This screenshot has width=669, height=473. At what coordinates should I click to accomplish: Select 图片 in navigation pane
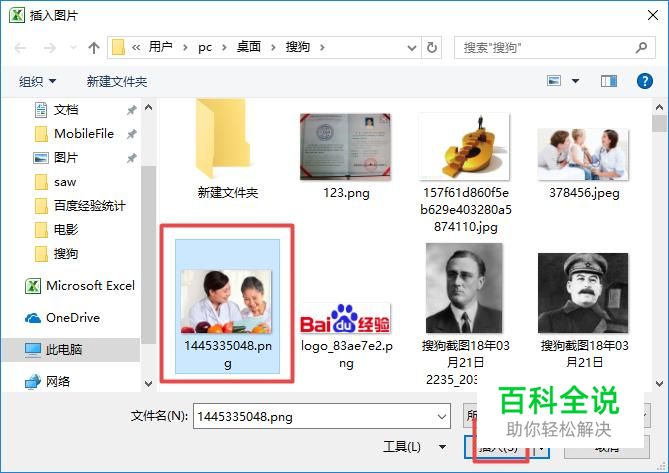[66, 158]
